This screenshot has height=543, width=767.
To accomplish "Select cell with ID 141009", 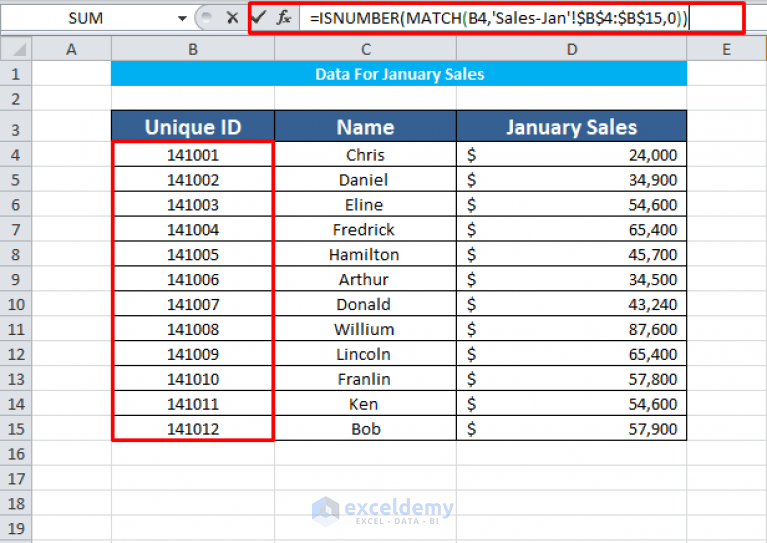I will click(193, 354).
